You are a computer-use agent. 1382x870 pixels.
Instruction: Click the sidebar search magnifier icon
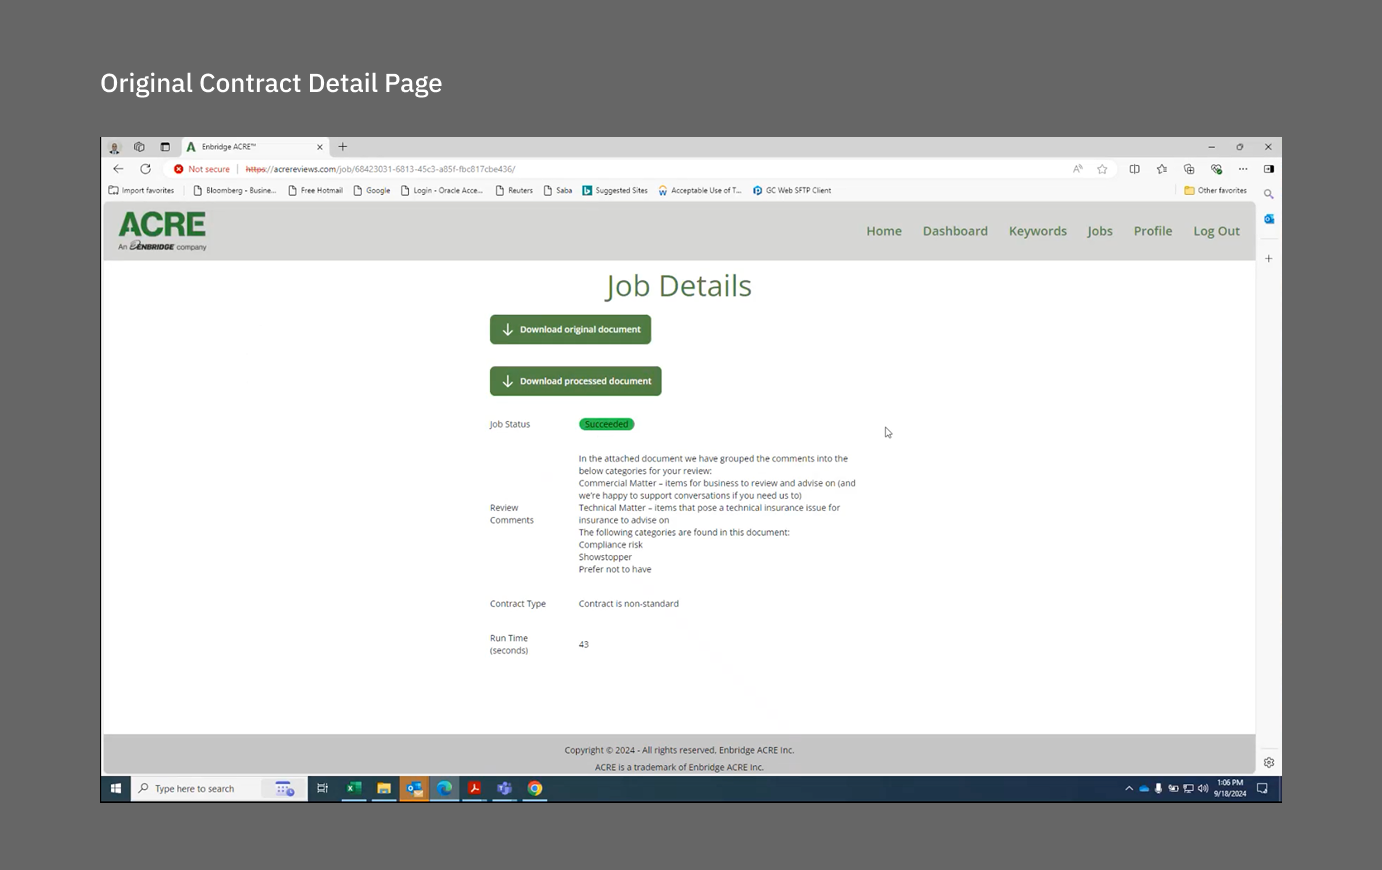click(x=1269, y=194)
